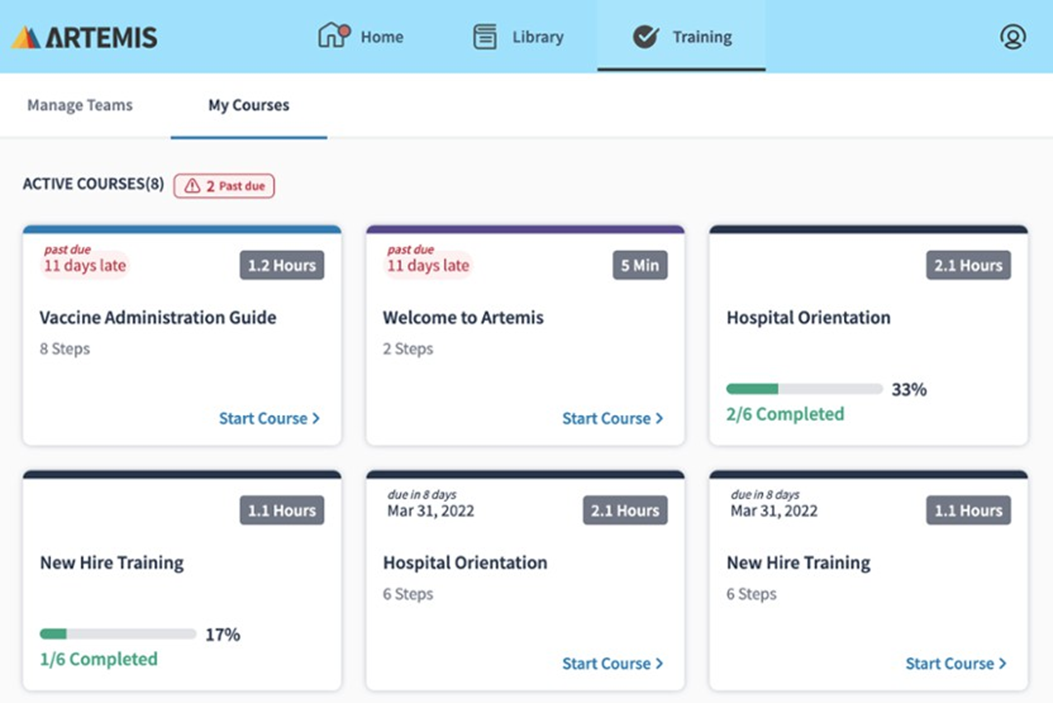Click the 2/6 Completed status text
The width and height of the screenshot is (1053, 703).
(785, 414)
